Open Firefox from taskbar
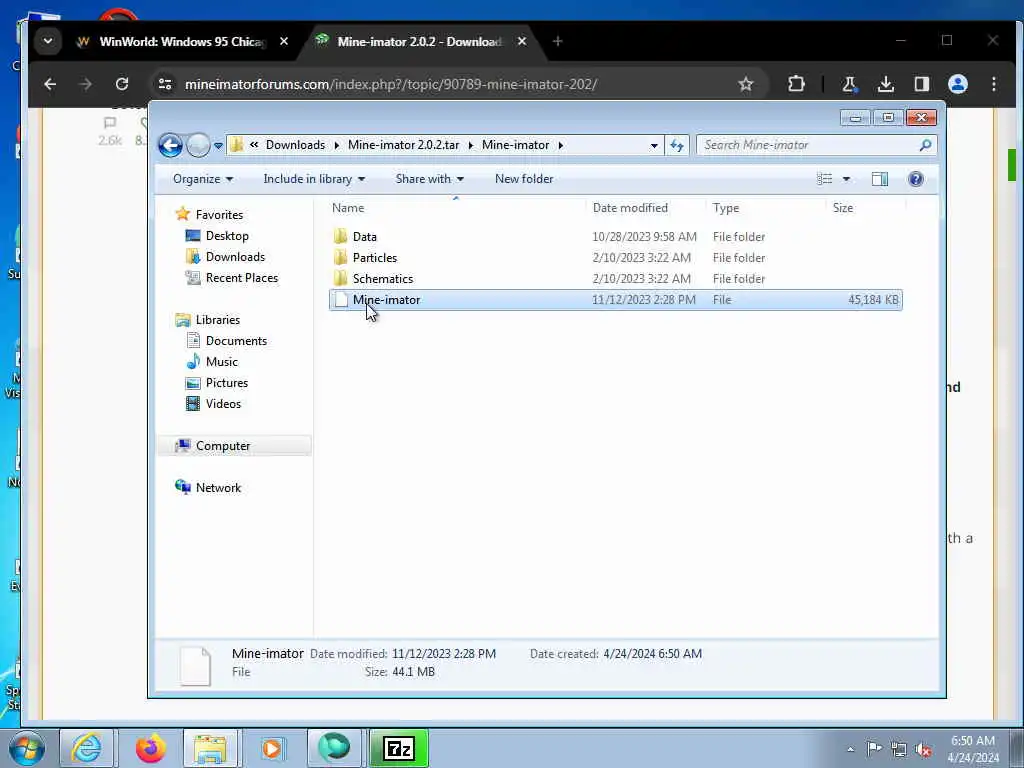This screenshot has width=1024, height=768. [x=150, y=748]
